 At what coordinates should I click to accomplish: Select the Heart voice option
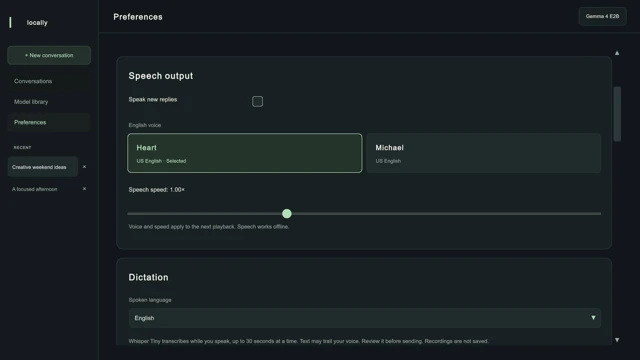(244, 153)
